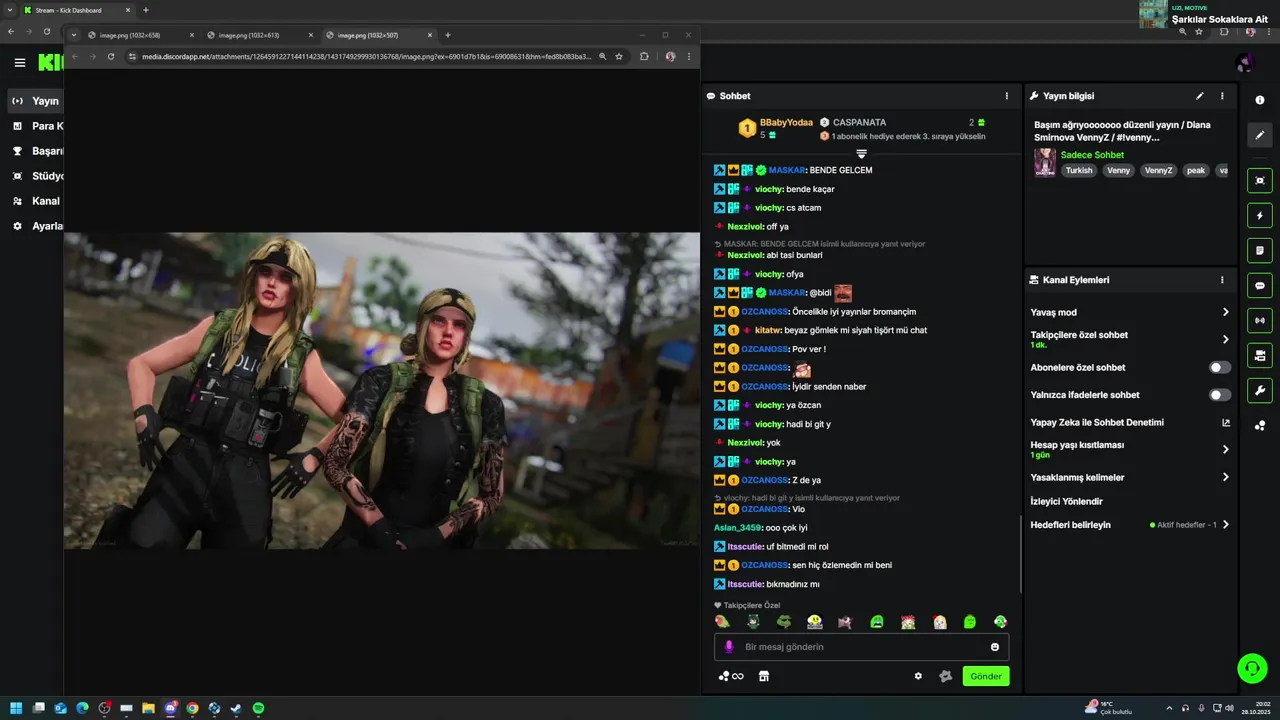Click the Turkish tag chip
This screenshot has width=1280, height=720.
tap(1079, 170)
